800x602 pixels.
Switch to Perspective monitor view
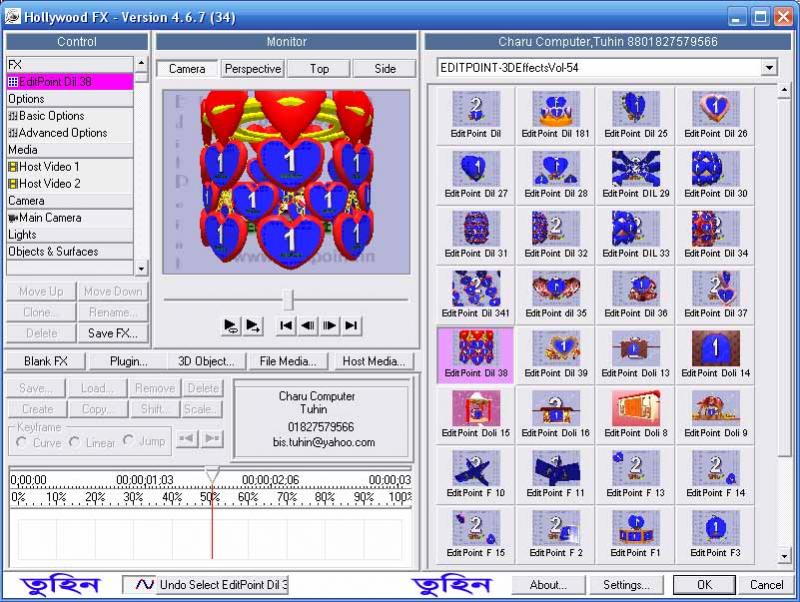click(x=253, y=68)
